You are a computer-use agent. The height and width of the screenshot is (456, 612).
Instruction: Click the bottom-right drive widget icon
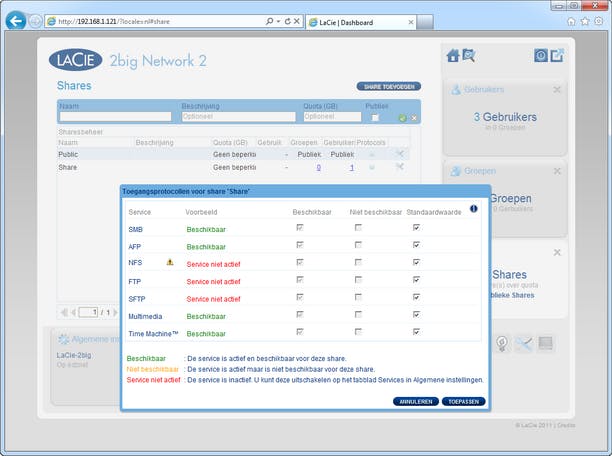(545, 343)
